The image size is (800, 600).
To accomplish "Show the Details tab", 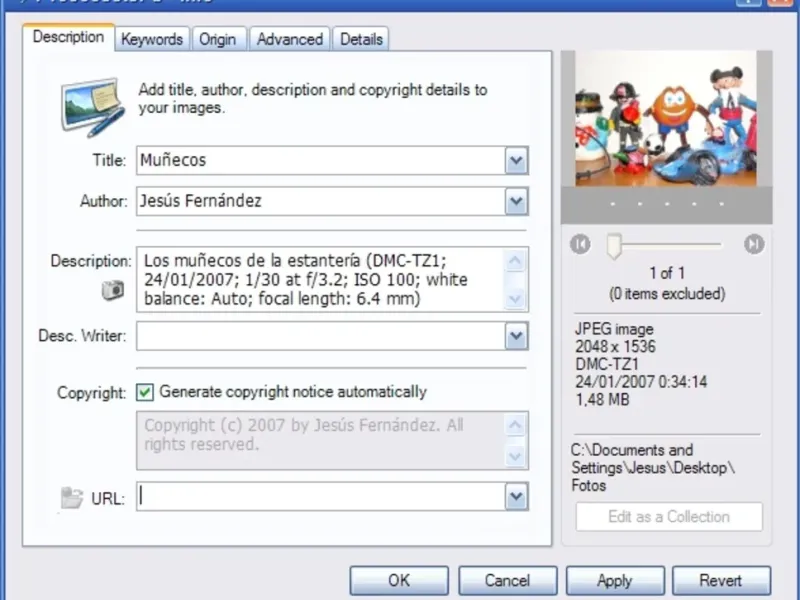I will 361,39.
